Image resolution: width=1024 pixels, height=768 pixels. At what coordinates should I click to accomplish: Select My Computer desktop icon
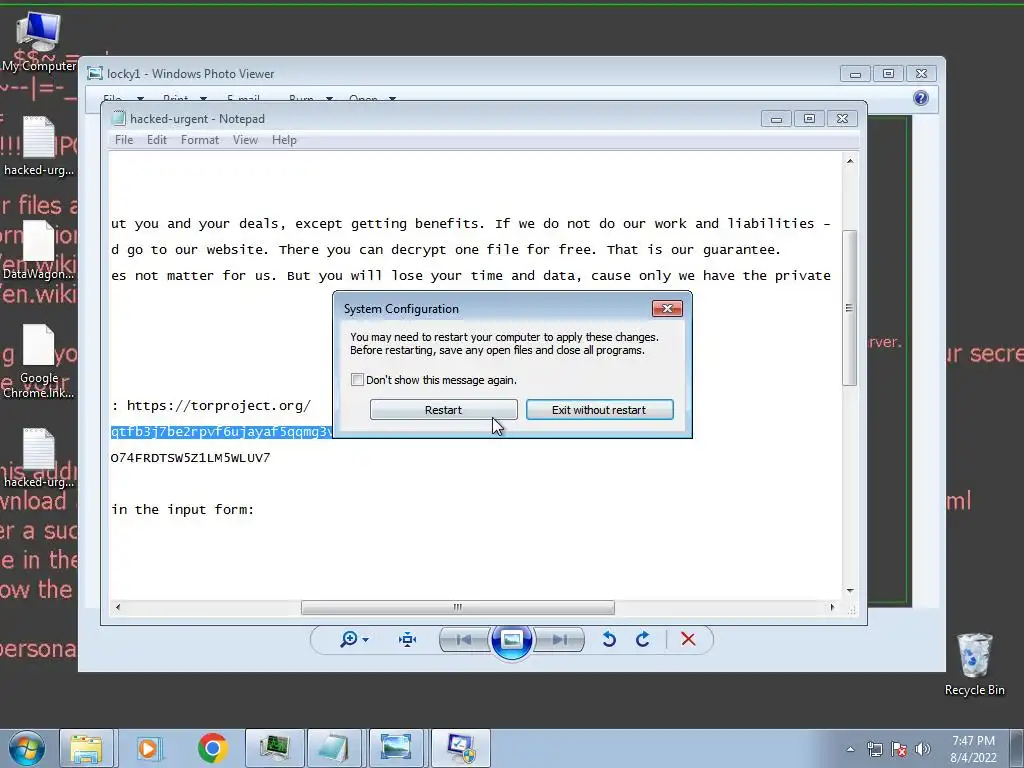pyautogui.click(x=39, y=41)
